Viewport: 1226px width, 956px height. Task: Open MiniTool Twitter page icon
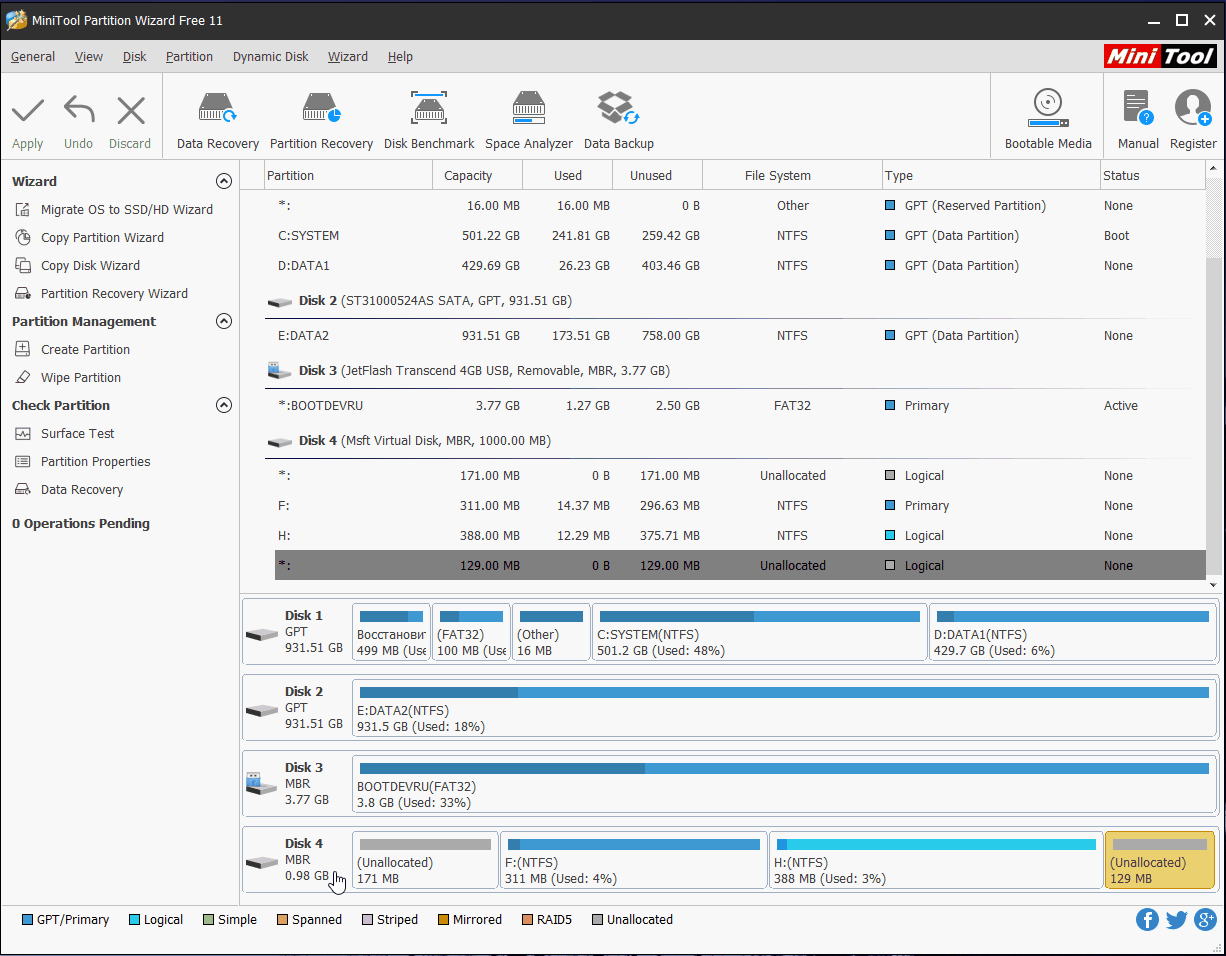[x=1177, y=920]
